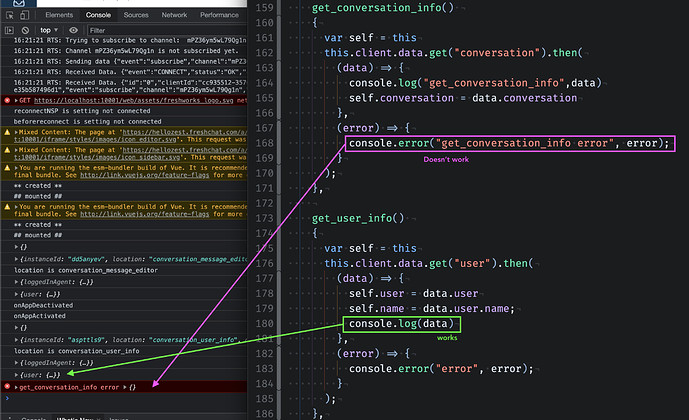
Task: Click the "location is conversation_user_info" log
Action: pyautogui.click(x=76, y=351)
